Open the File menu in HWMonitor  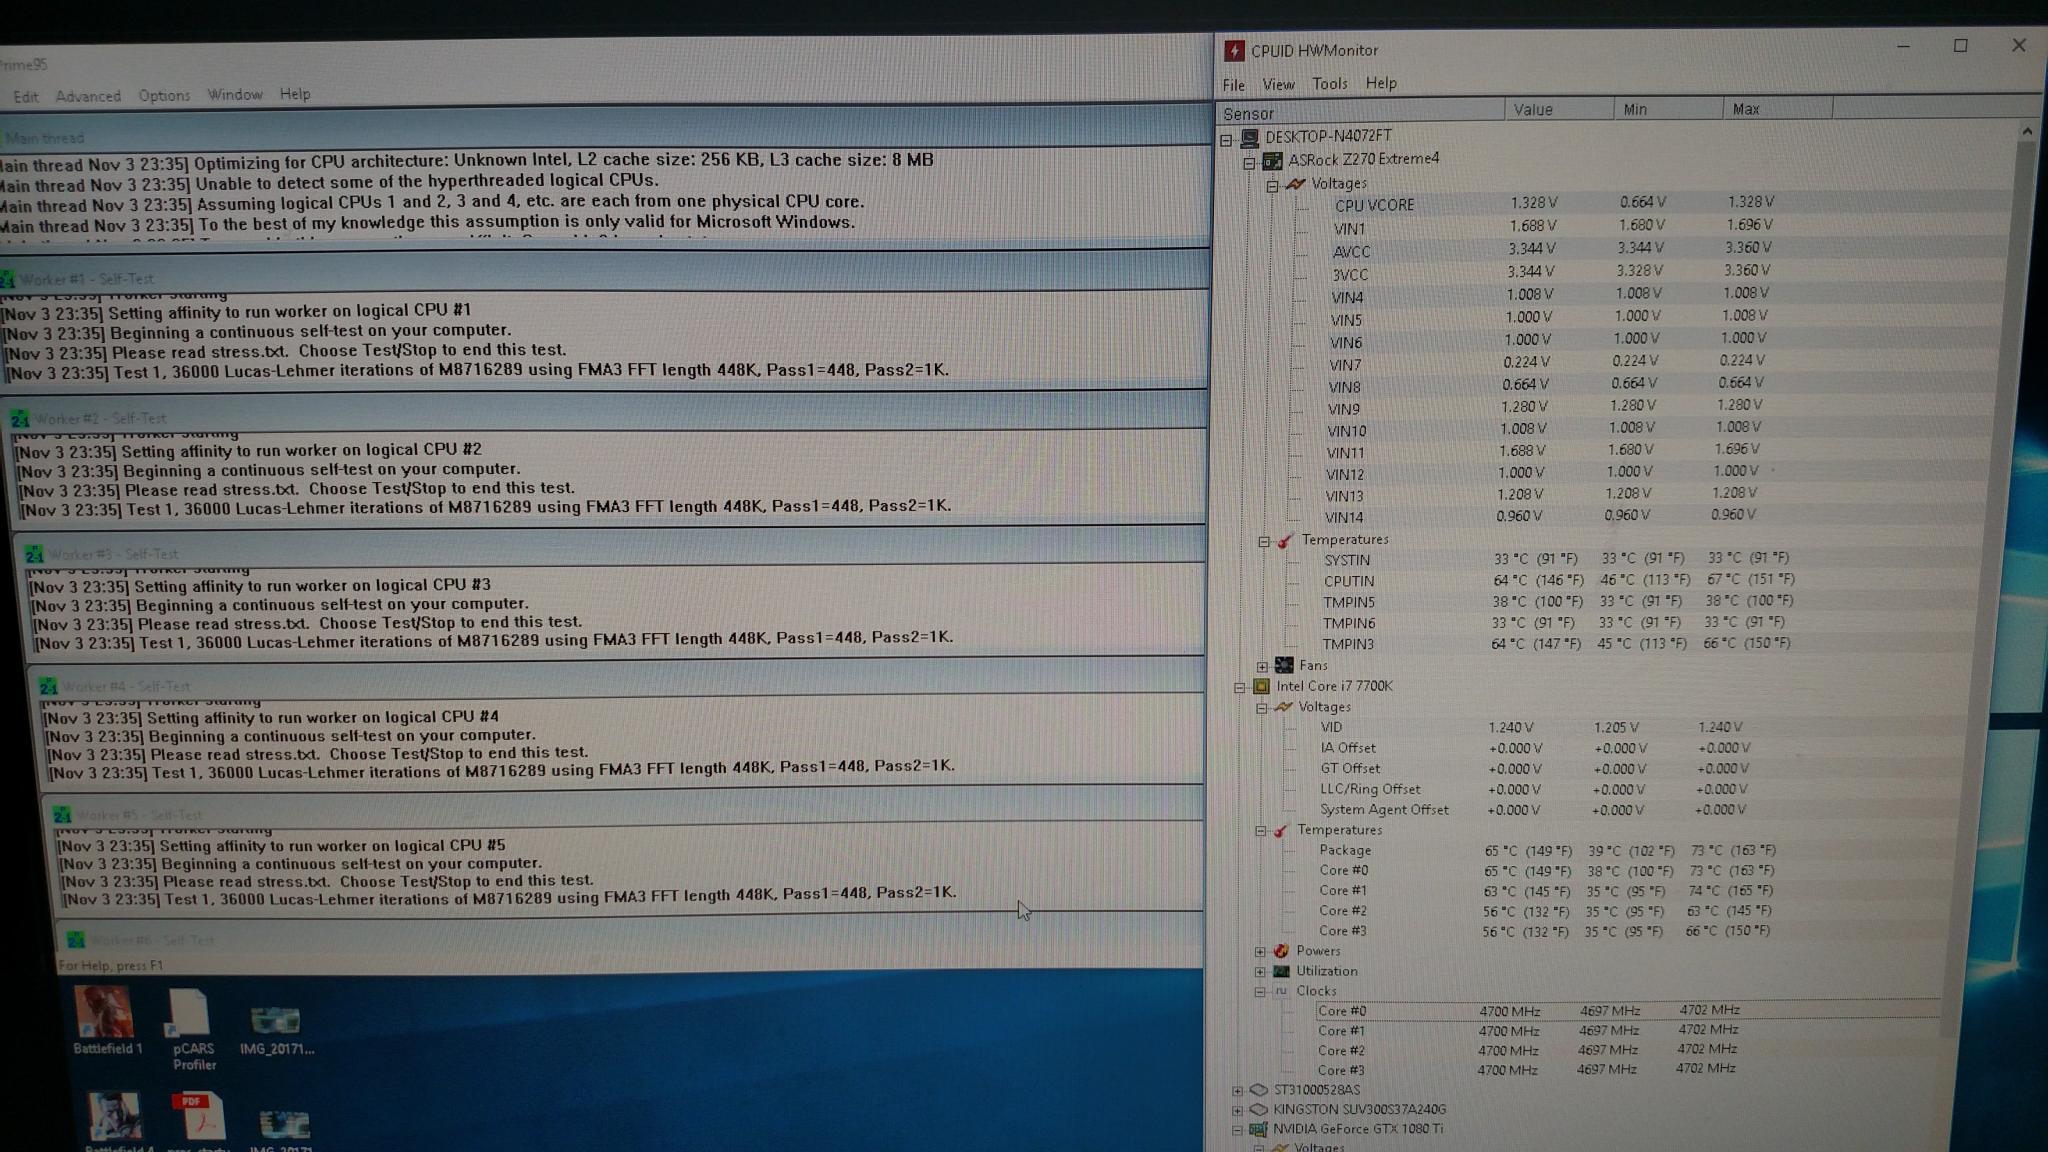[1234, 85]
